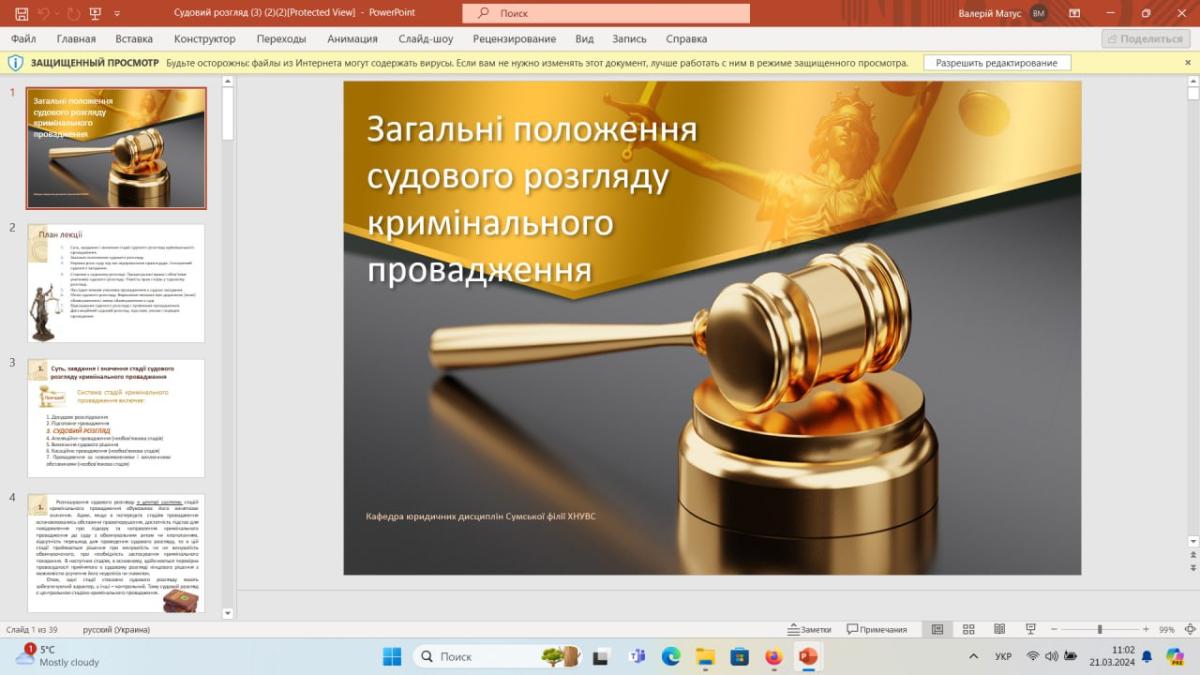Open Microsoft Edge from the taskbar

[671, 657]
